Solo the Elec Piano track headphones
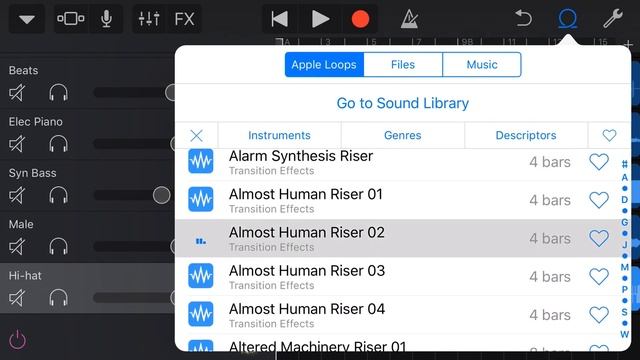 click(58, 144)
